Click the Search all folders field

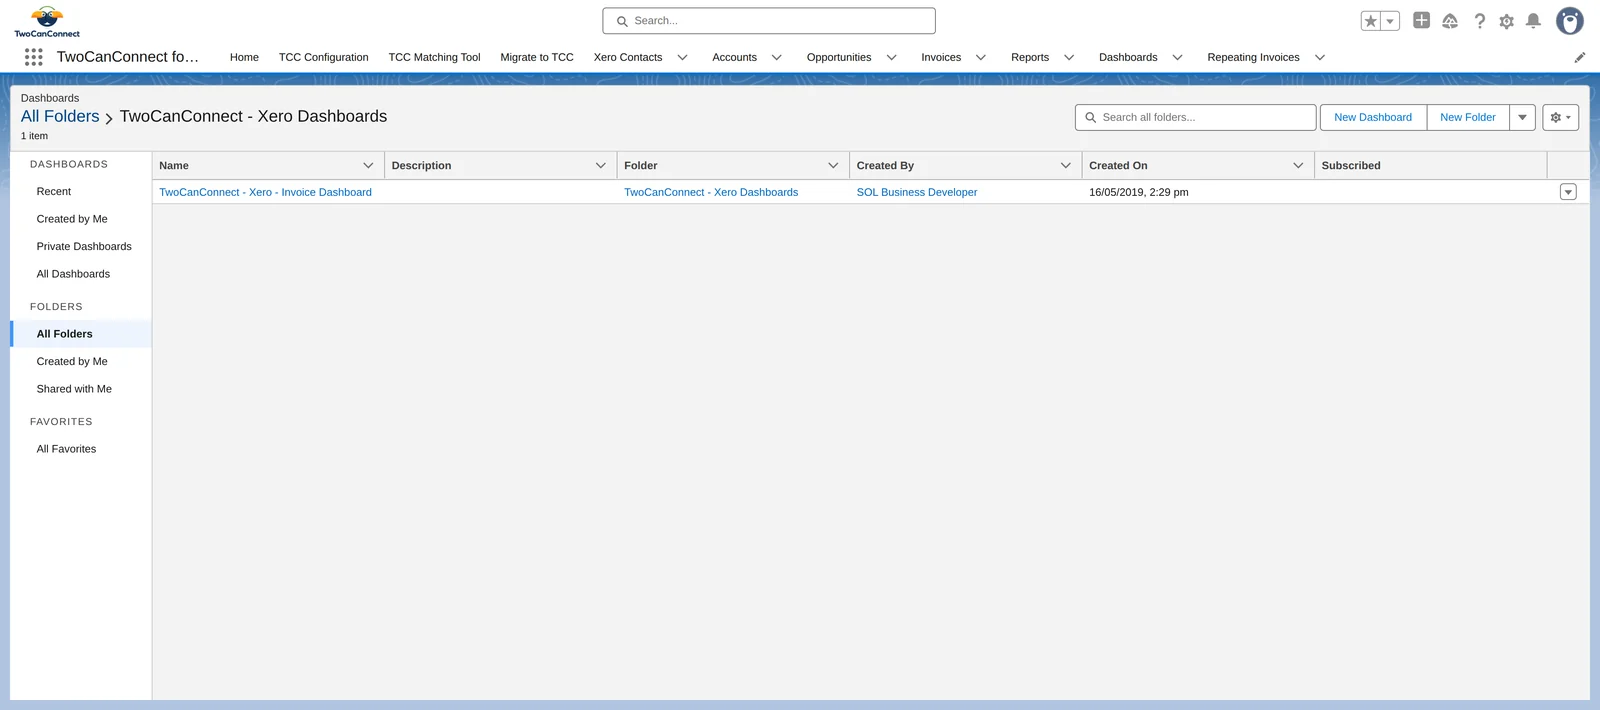pos(1195,117)
